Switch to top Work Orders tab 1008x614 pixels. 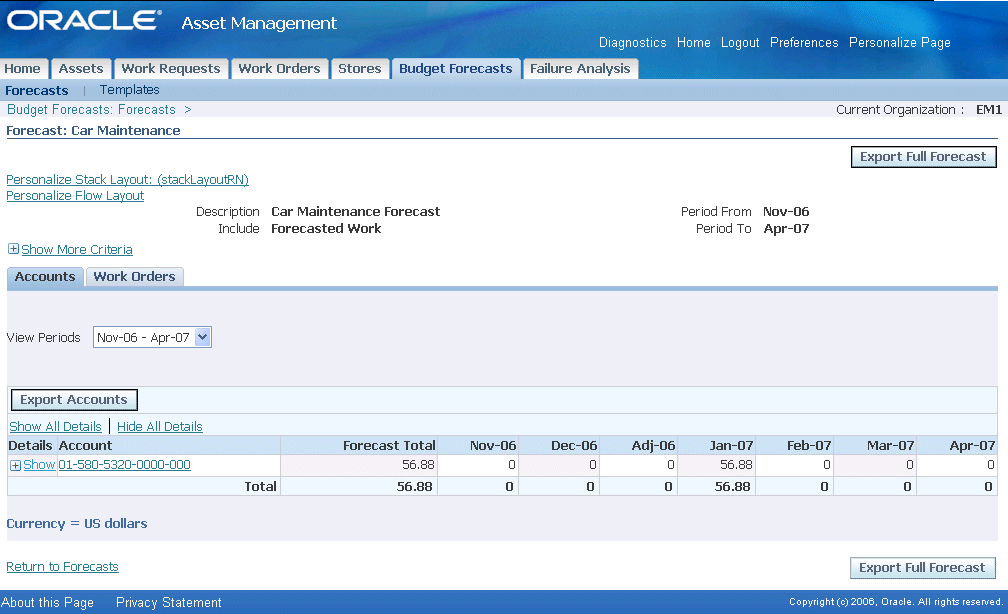coord(280,69)
